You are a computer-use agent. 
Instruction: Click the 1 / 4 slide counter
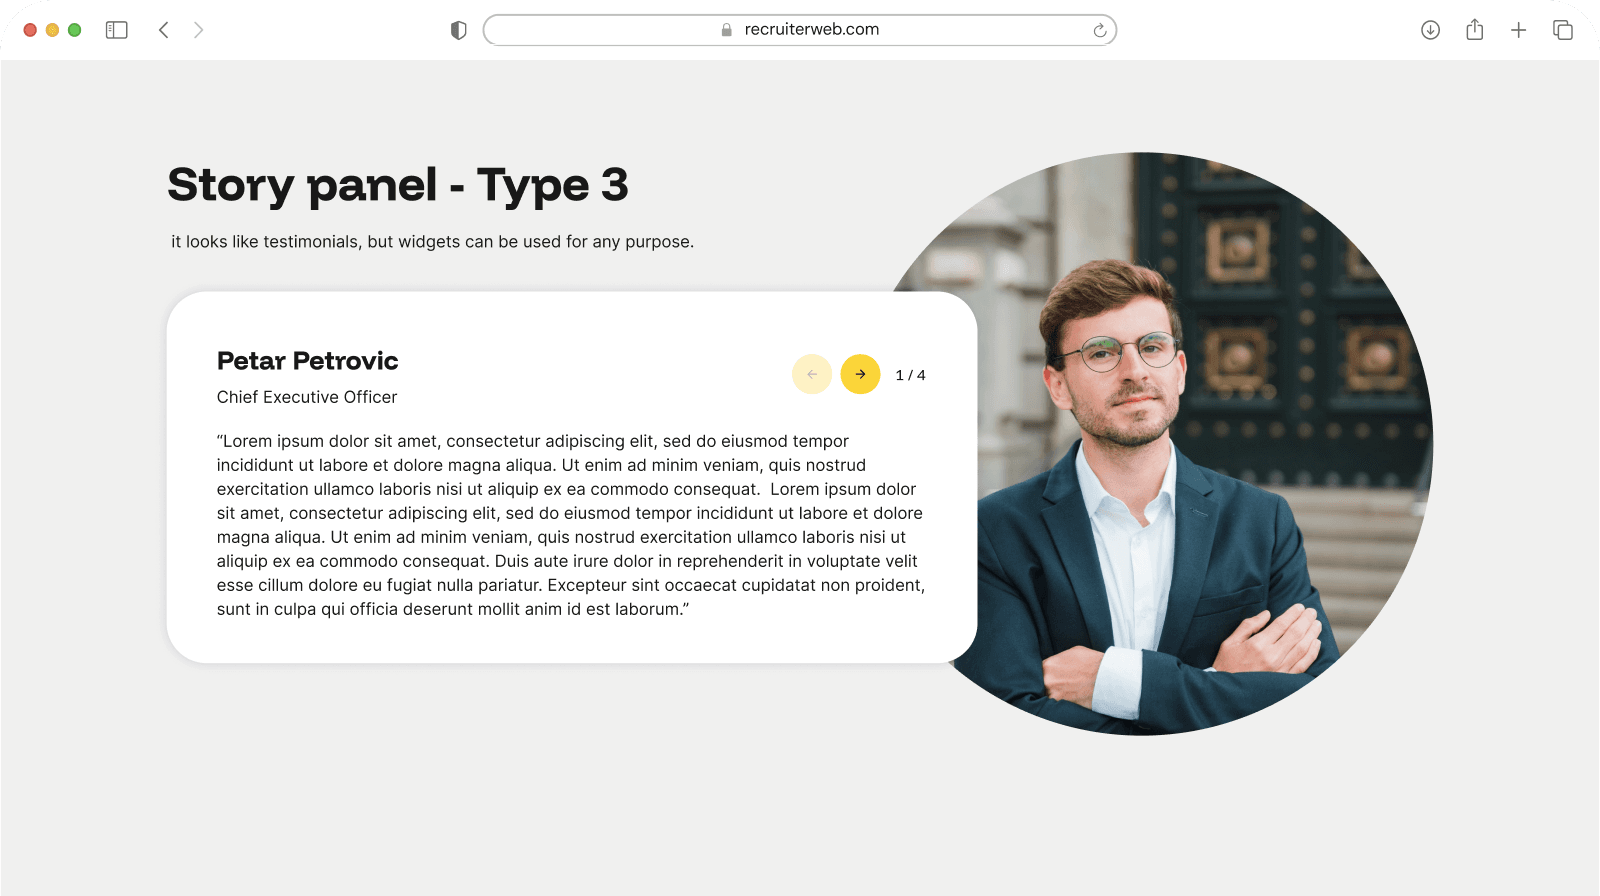point(910,375)
